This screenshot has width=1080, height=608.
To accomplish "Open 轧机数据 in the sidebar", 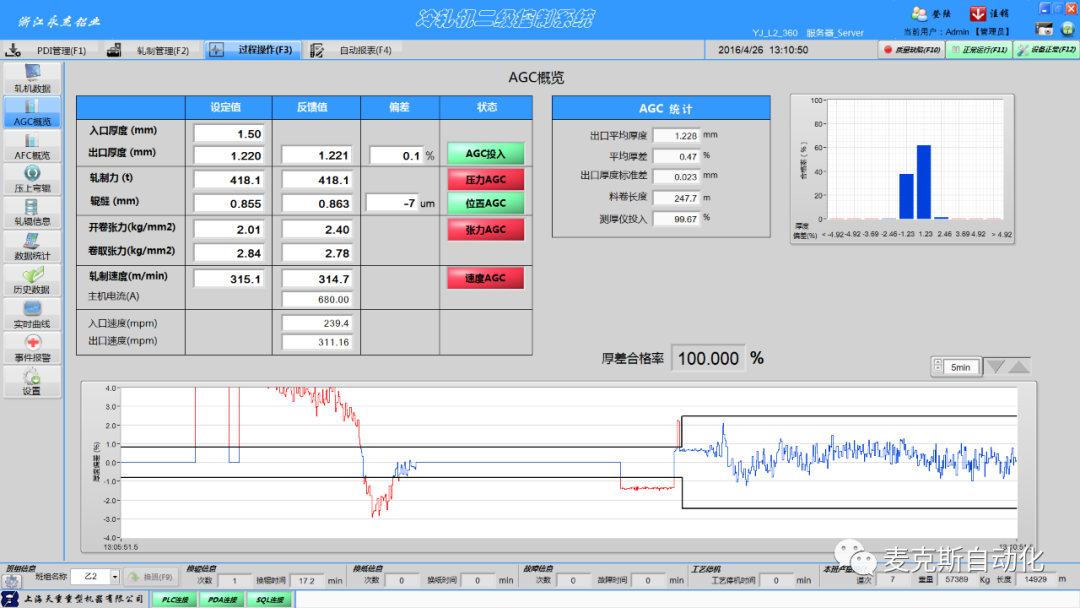I will (32, 79).
